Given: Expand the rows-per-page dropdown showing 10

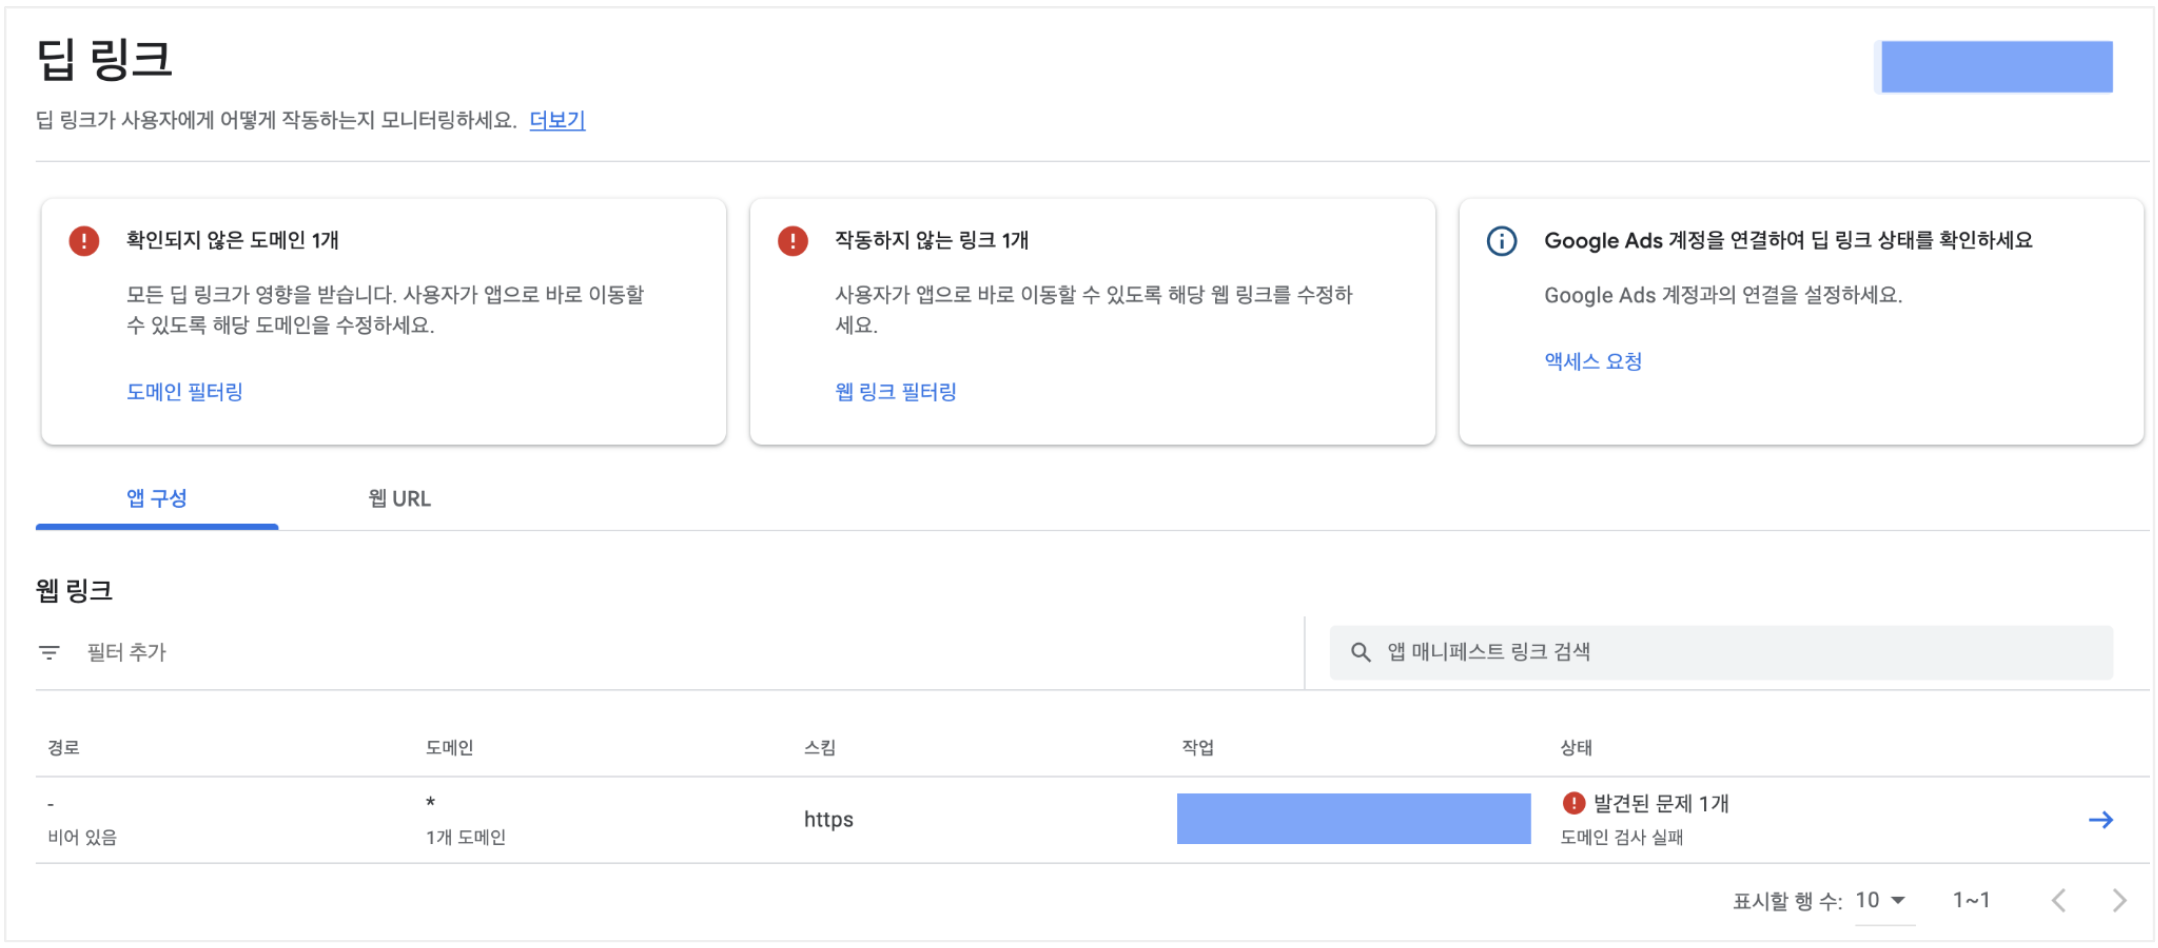Looking at the screenshot, I should pyautogui.click(x=1881, y=901).
